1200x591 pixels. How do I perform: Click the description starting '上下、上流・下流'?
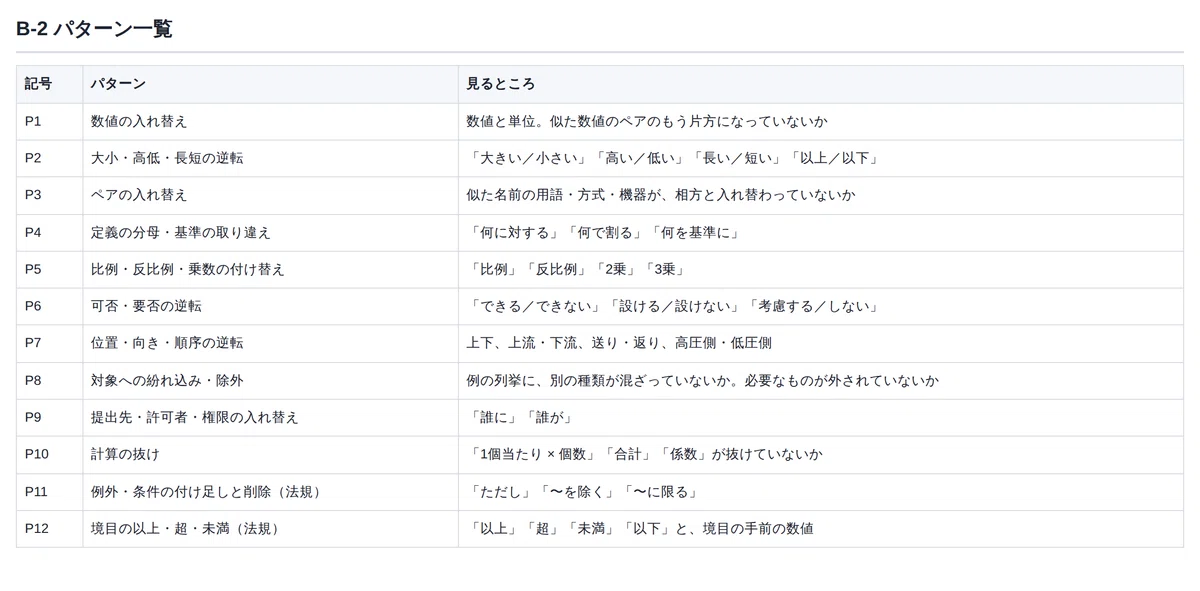(619, 343)
